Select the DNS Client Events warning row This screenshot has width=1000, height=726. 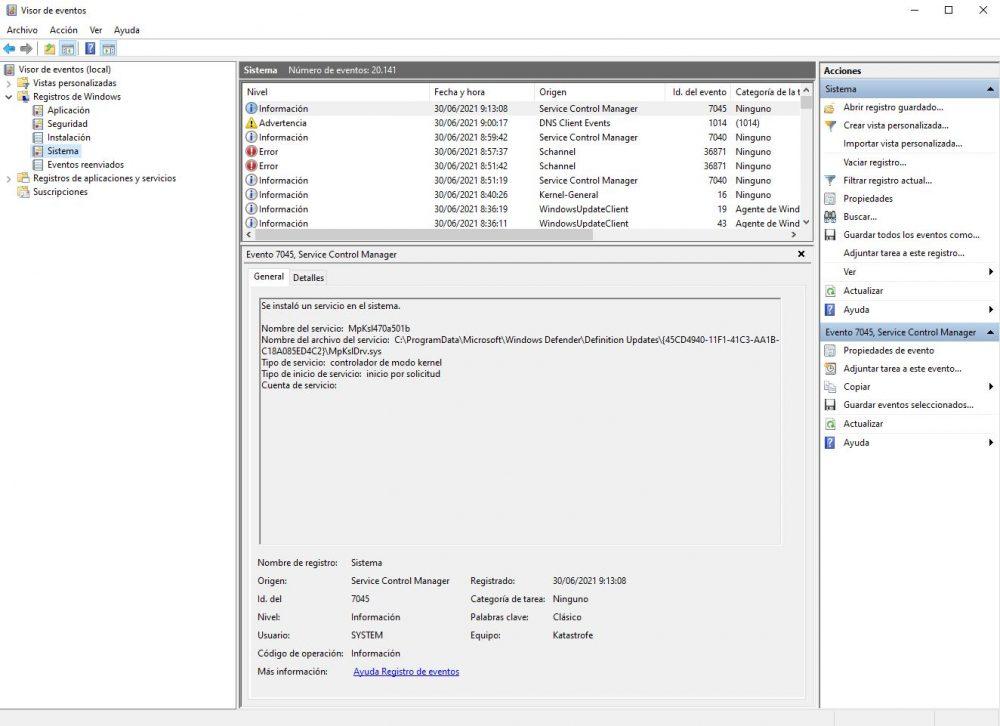522,123
